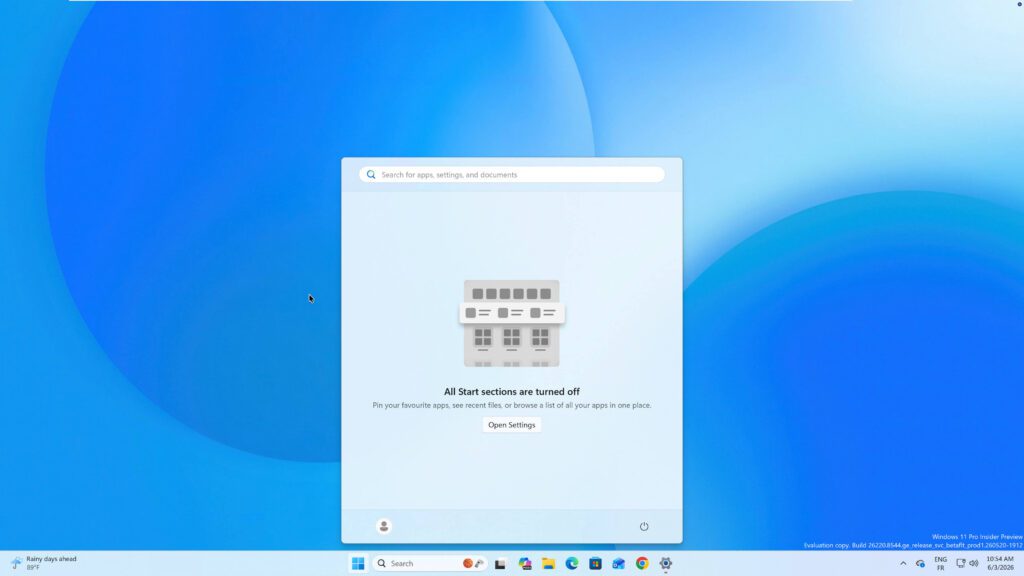Open Outlook from the taskbar
The width and height of the screenshot is (1024, 576).
[x=618, y=564]
